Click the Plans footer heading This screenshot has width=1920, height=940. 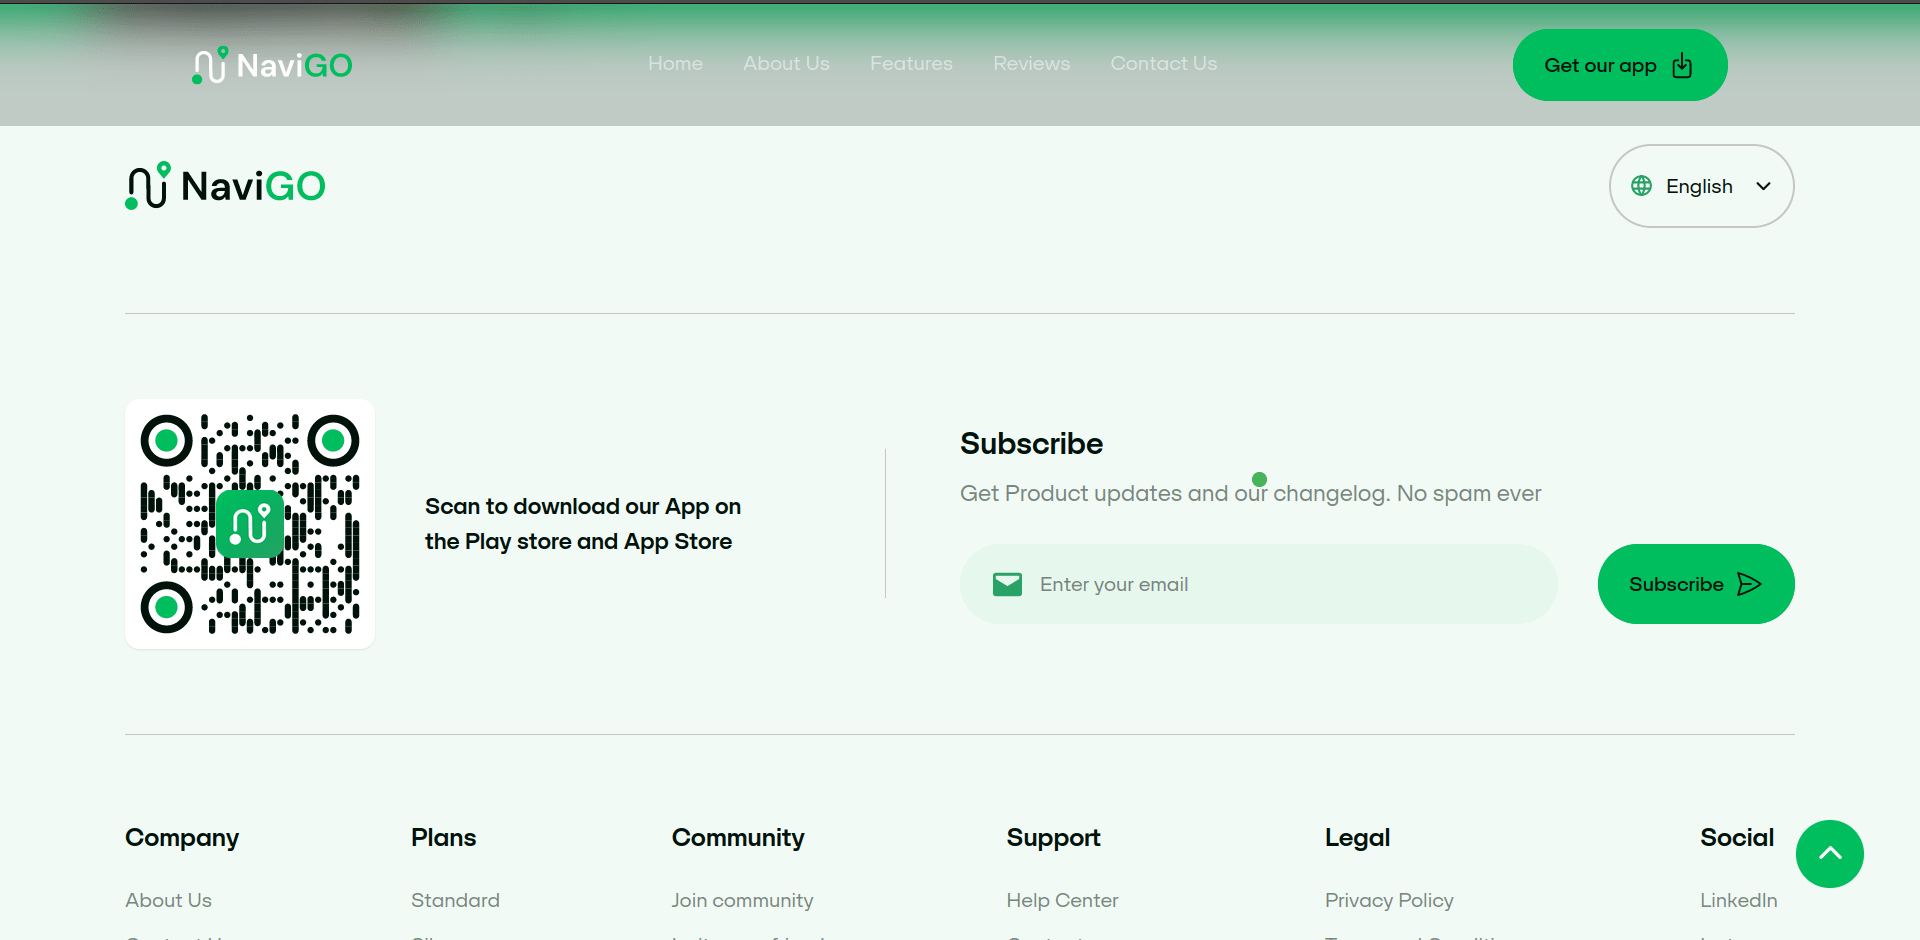point(443,838)
